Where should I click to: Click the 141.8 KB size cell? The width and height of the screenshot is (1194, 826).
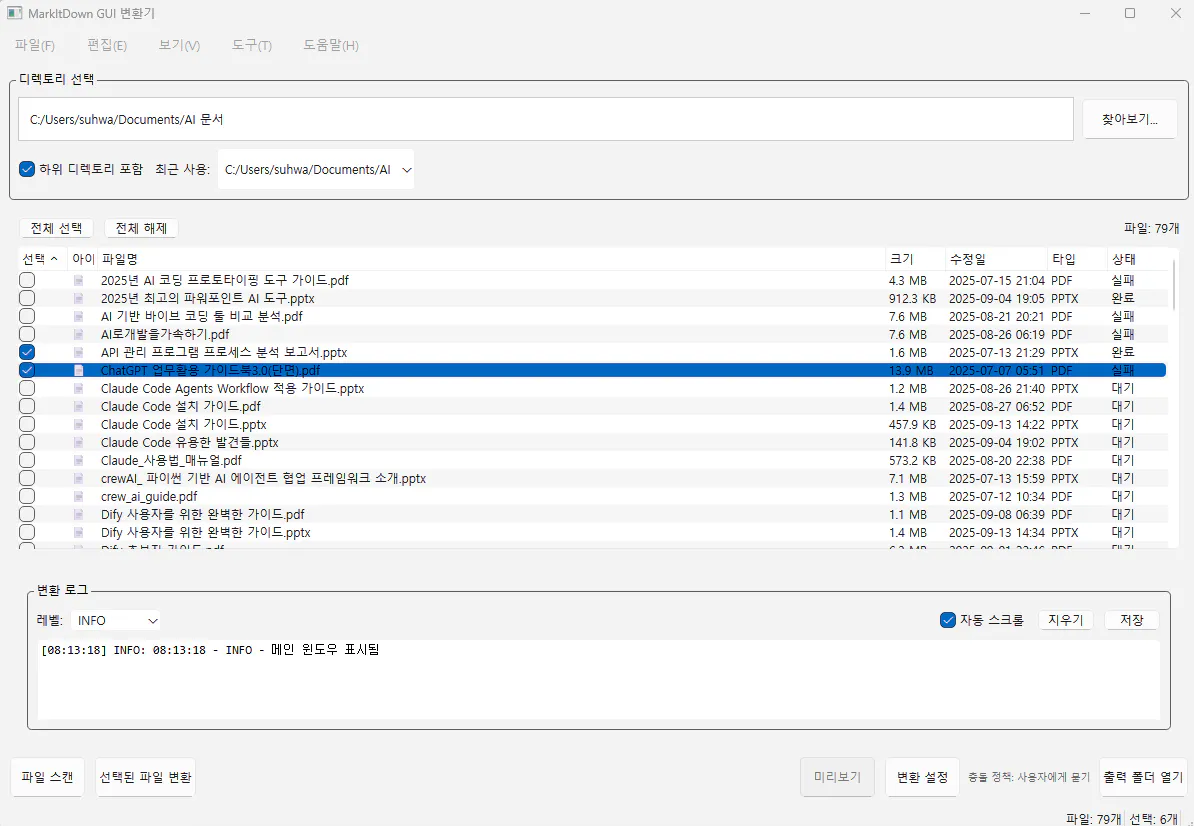(x=912, y=442)
